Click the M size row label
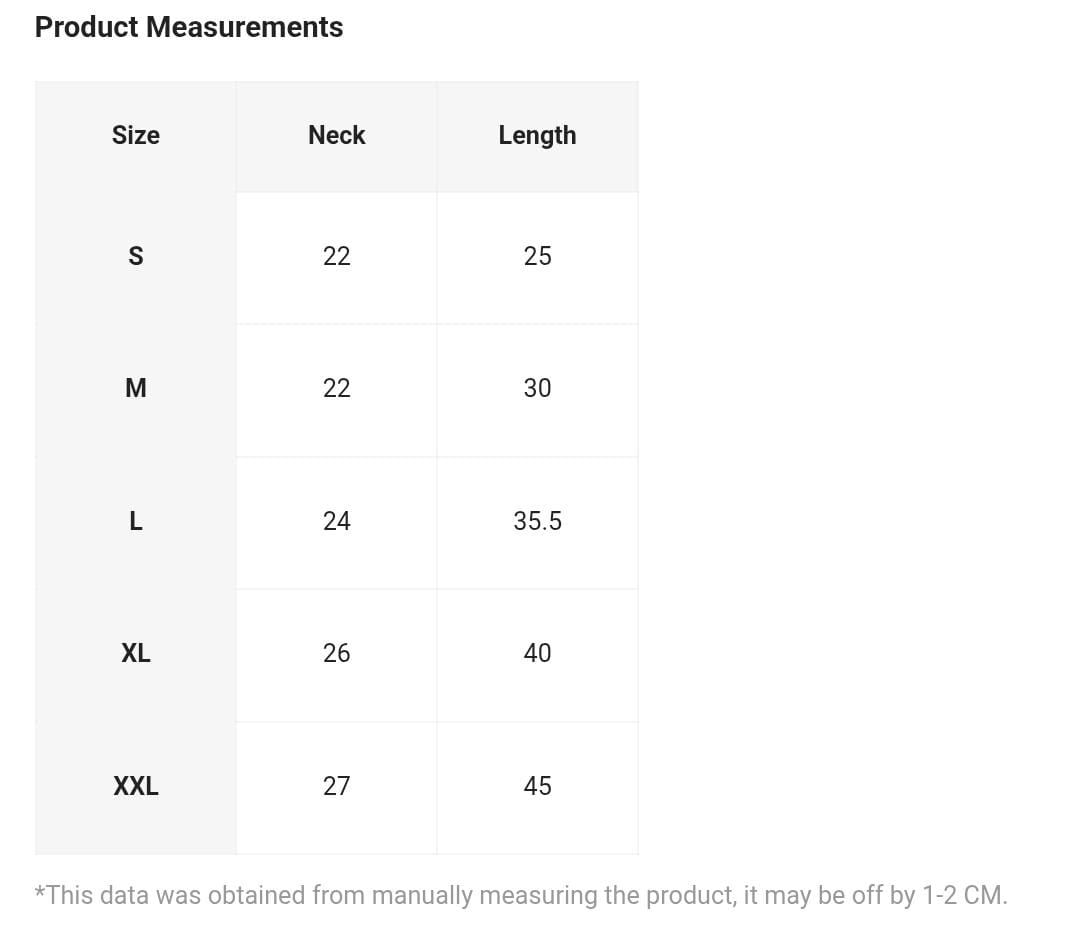 click(136, 388)
